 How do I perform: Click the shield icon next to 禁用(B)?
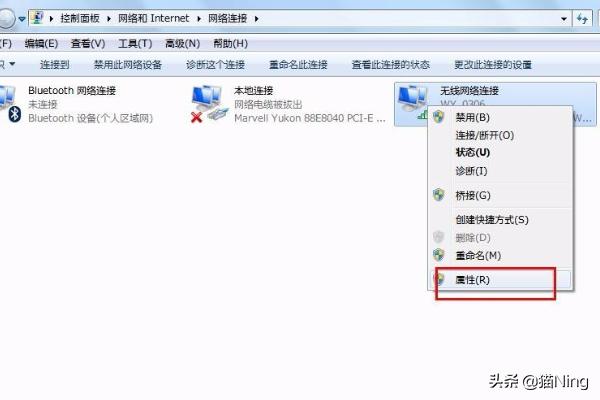[439, 117]
